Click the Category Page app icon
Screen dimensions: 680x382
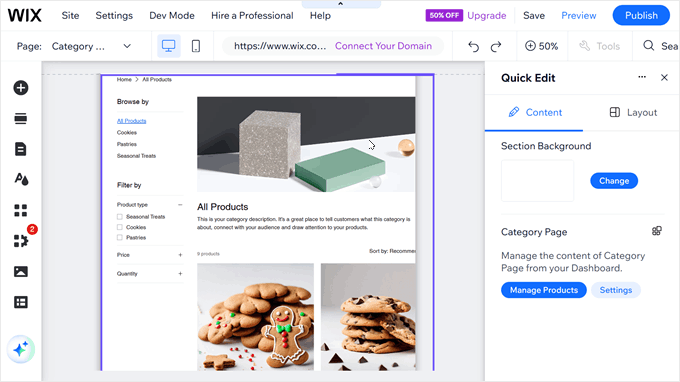pyautogui.click(x=657, y=231)
